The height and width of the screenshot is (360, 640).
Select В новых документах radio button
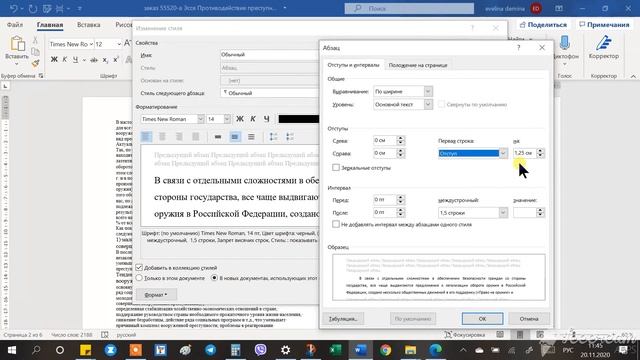(214, 278)
